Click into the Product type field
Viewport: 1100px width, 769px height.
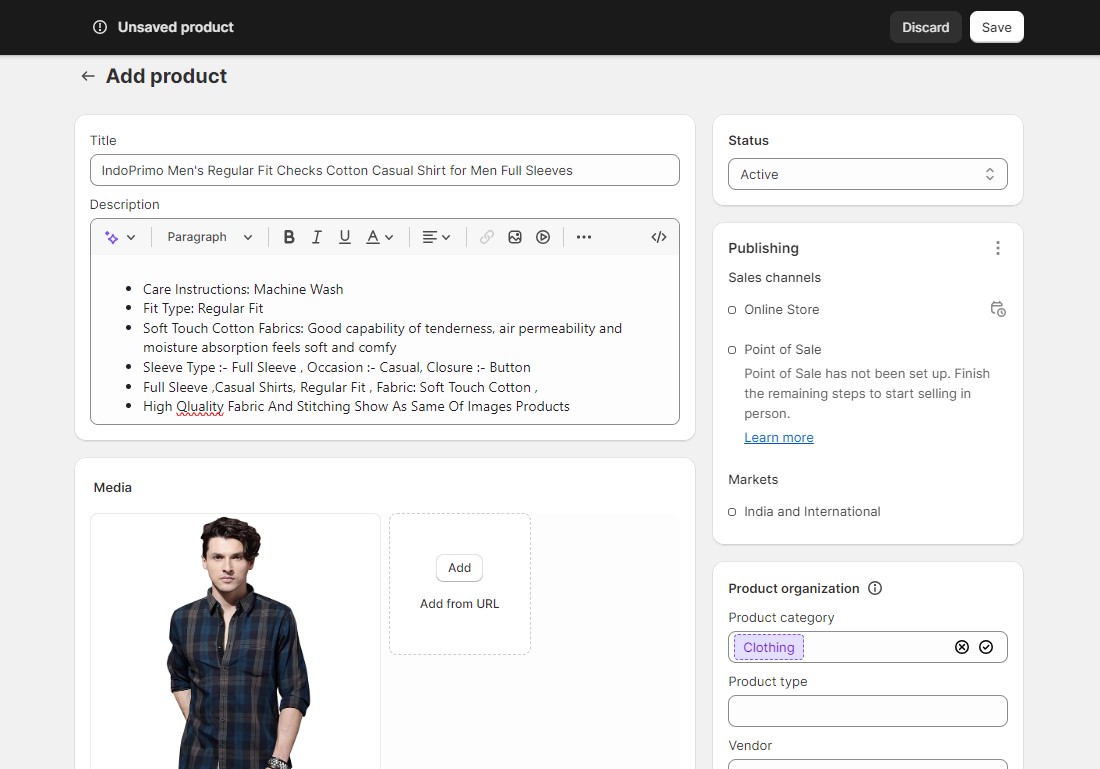coord(868,711)
